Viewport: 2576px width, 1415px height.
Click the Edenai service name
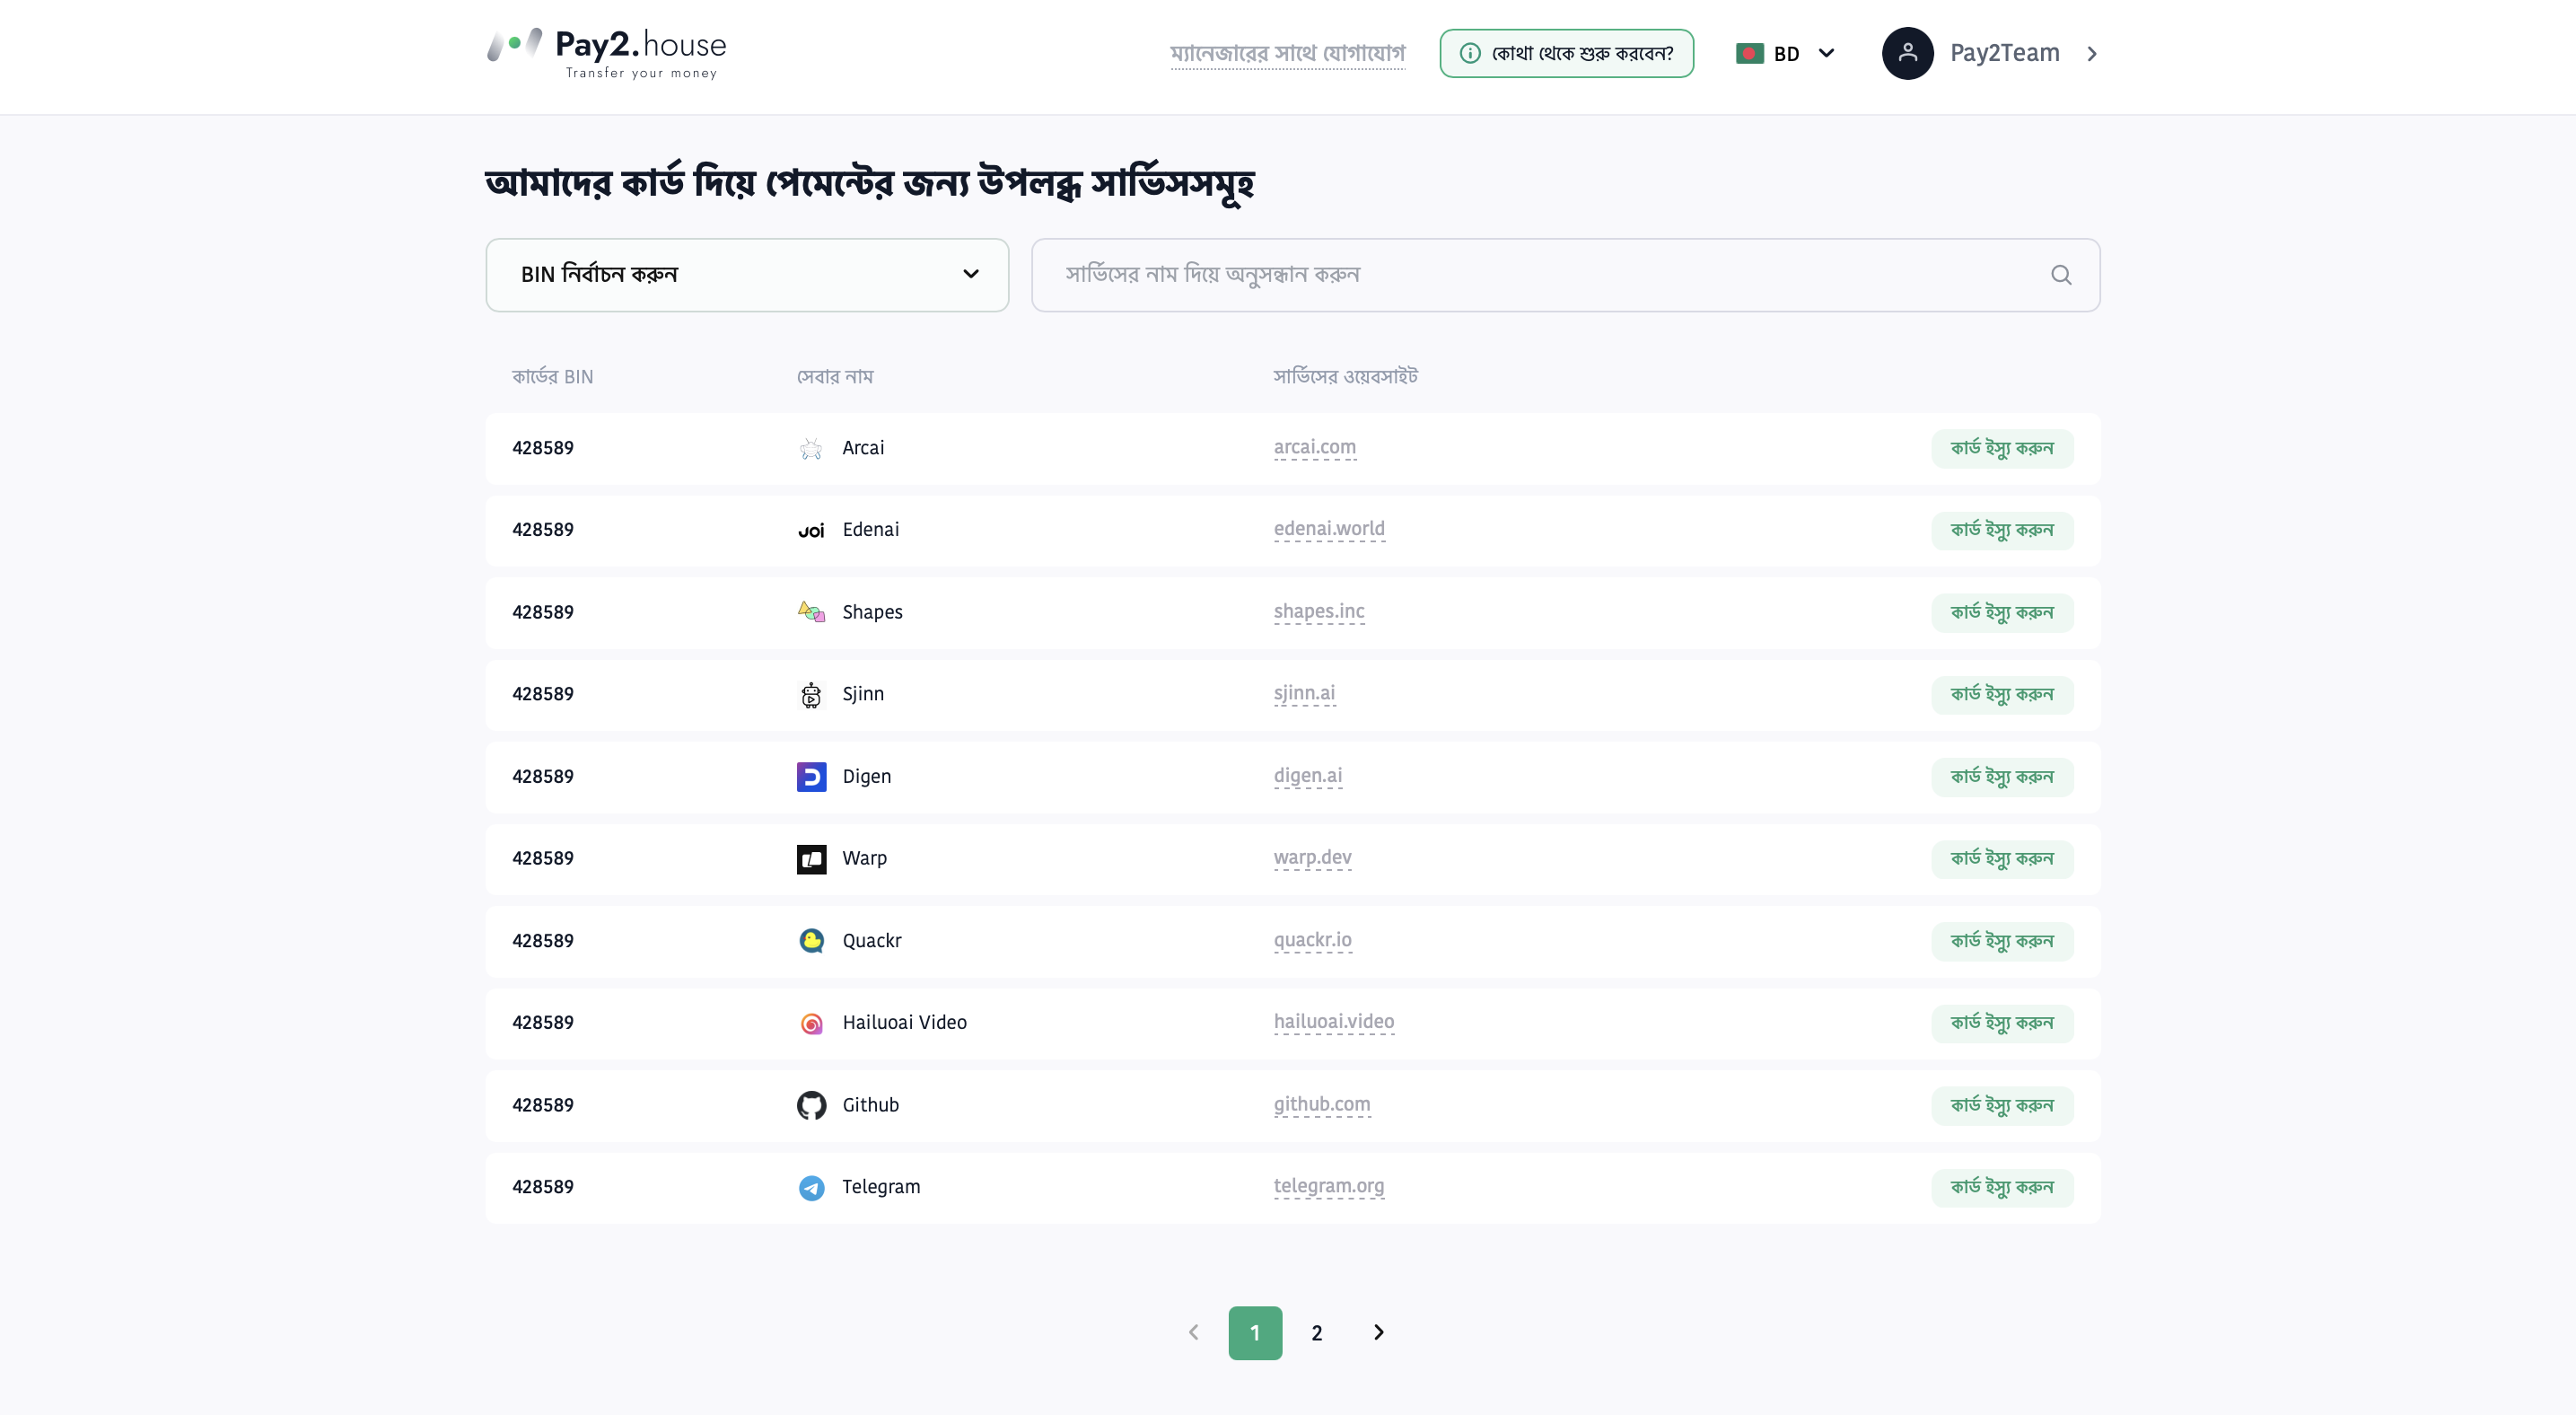[x=870, y=530]
